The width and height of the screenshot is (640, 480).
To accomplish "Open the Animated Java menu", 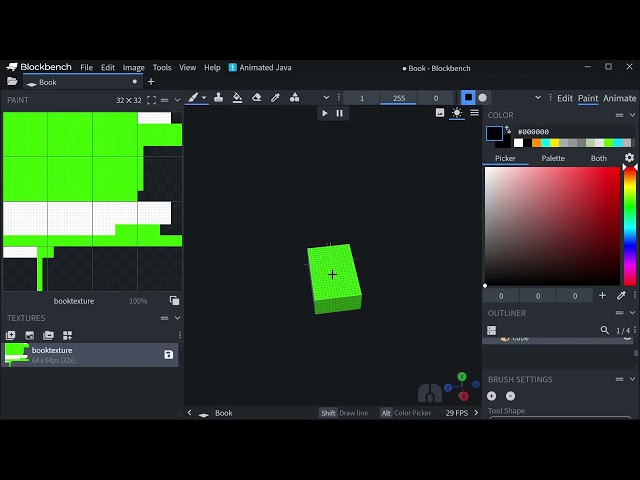I will pyautogui.click(x=260, y=67).
